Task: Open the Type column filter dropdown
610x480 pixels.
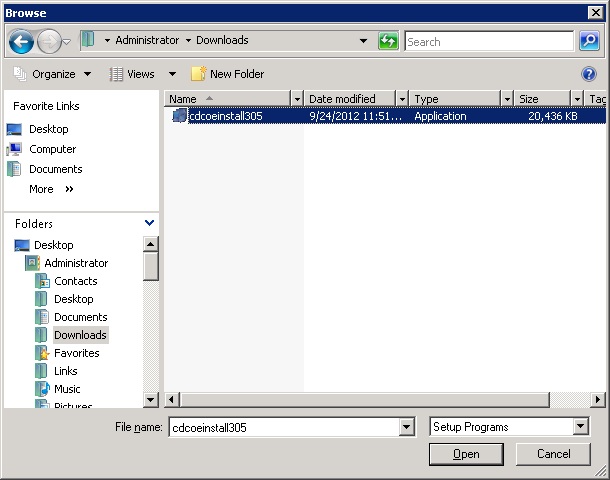Action: tap(507, 99)
